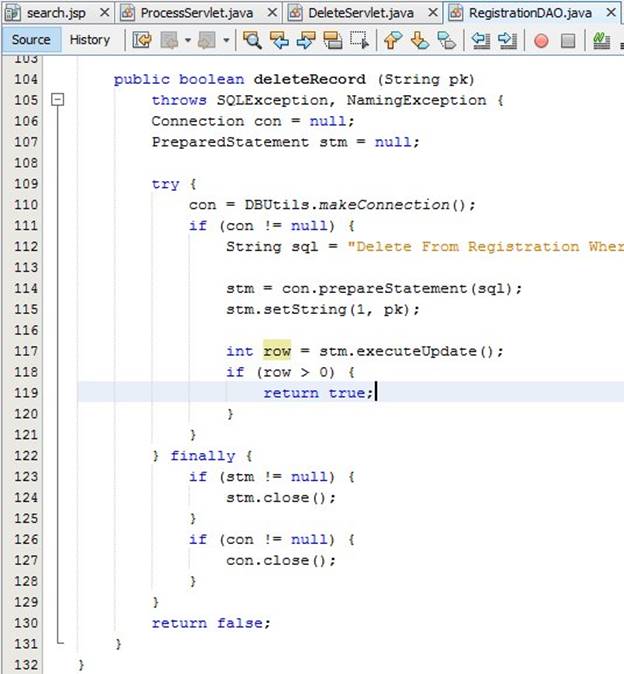Toggle rectangular selection mode

point(359,40)
